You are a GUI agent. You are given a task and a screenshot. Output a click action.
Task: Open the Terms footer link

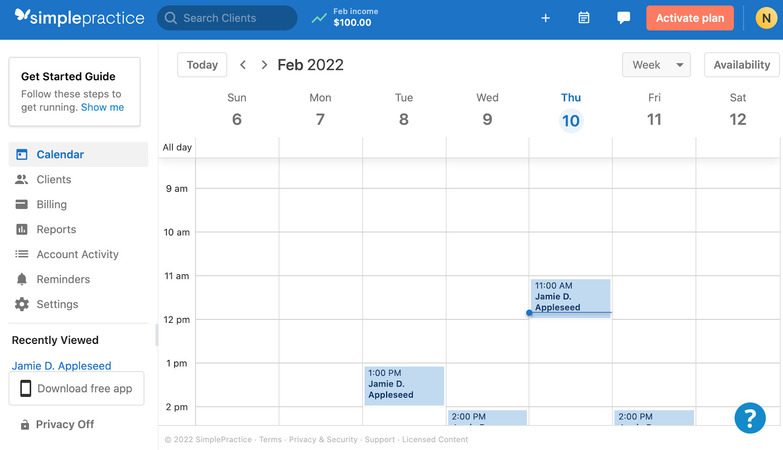pyautogui.click(x=270, y=440)
